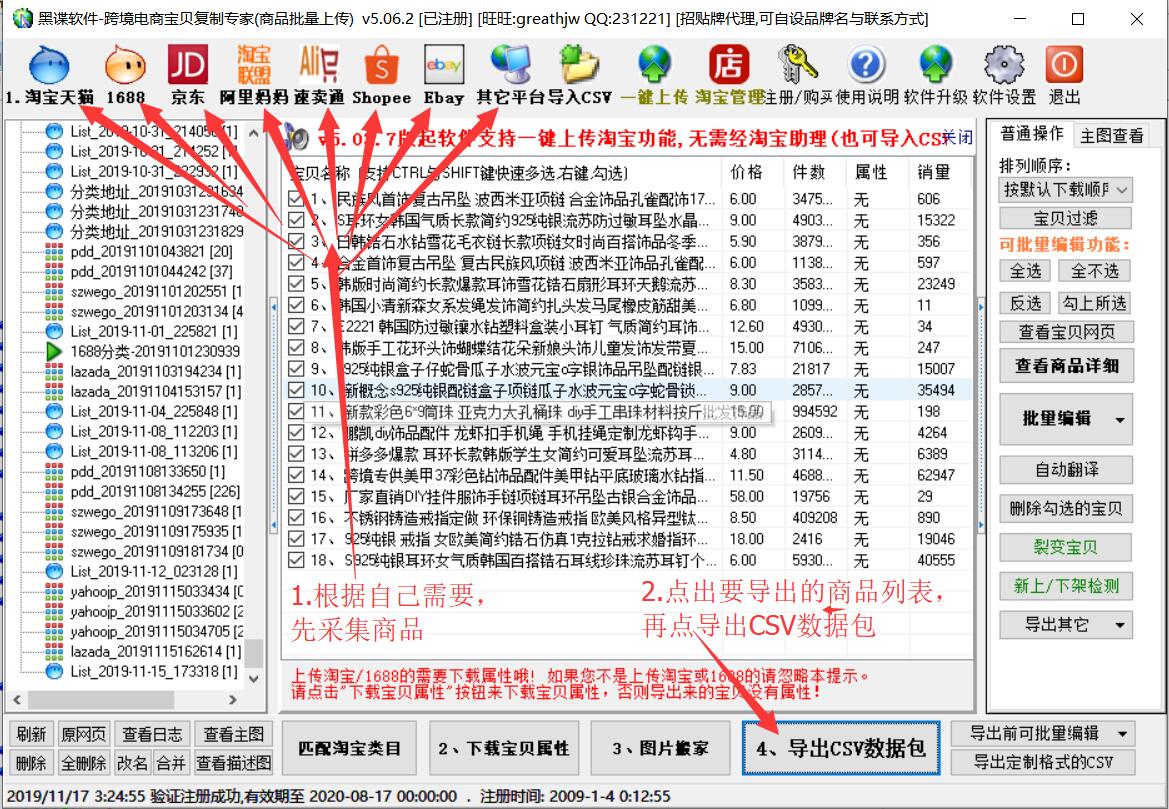Image resolution: width=1169 pixels, height=809 pixels.
Task: Select tree item pdd_20191101043821 [20]
Action: point(151,251)
